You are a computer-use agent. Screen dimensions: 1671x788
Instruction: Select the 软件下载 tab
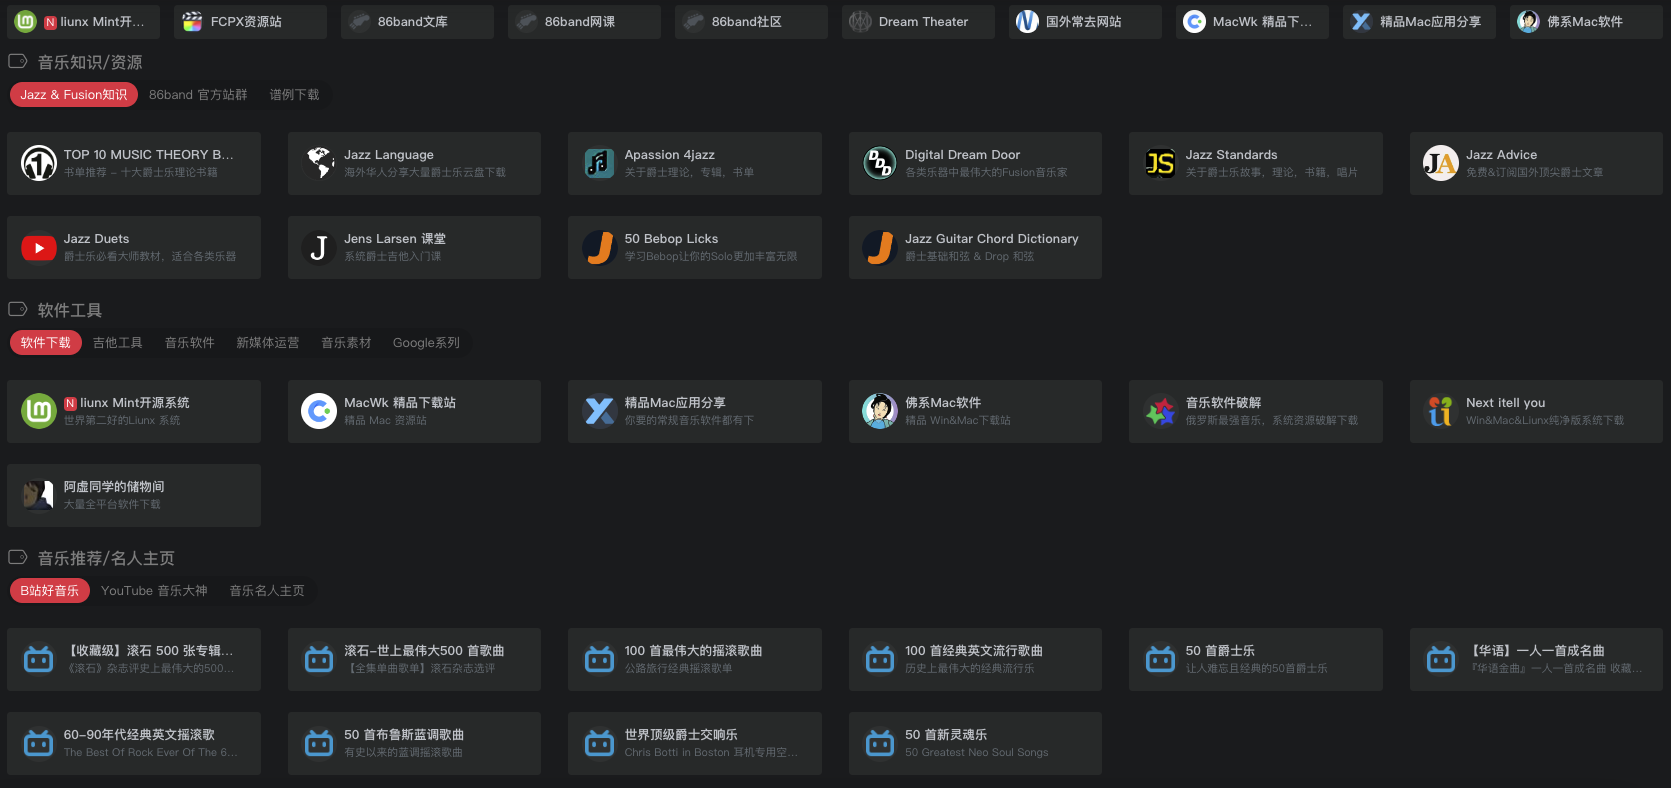(46, 343)
